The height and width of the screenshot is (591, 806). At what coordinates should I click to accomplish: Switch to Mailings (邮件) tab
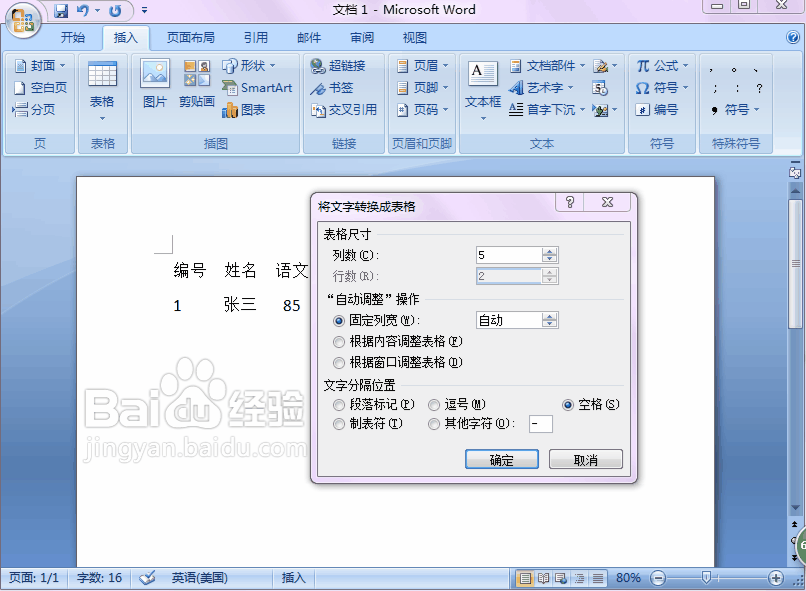tap(309, 38)
